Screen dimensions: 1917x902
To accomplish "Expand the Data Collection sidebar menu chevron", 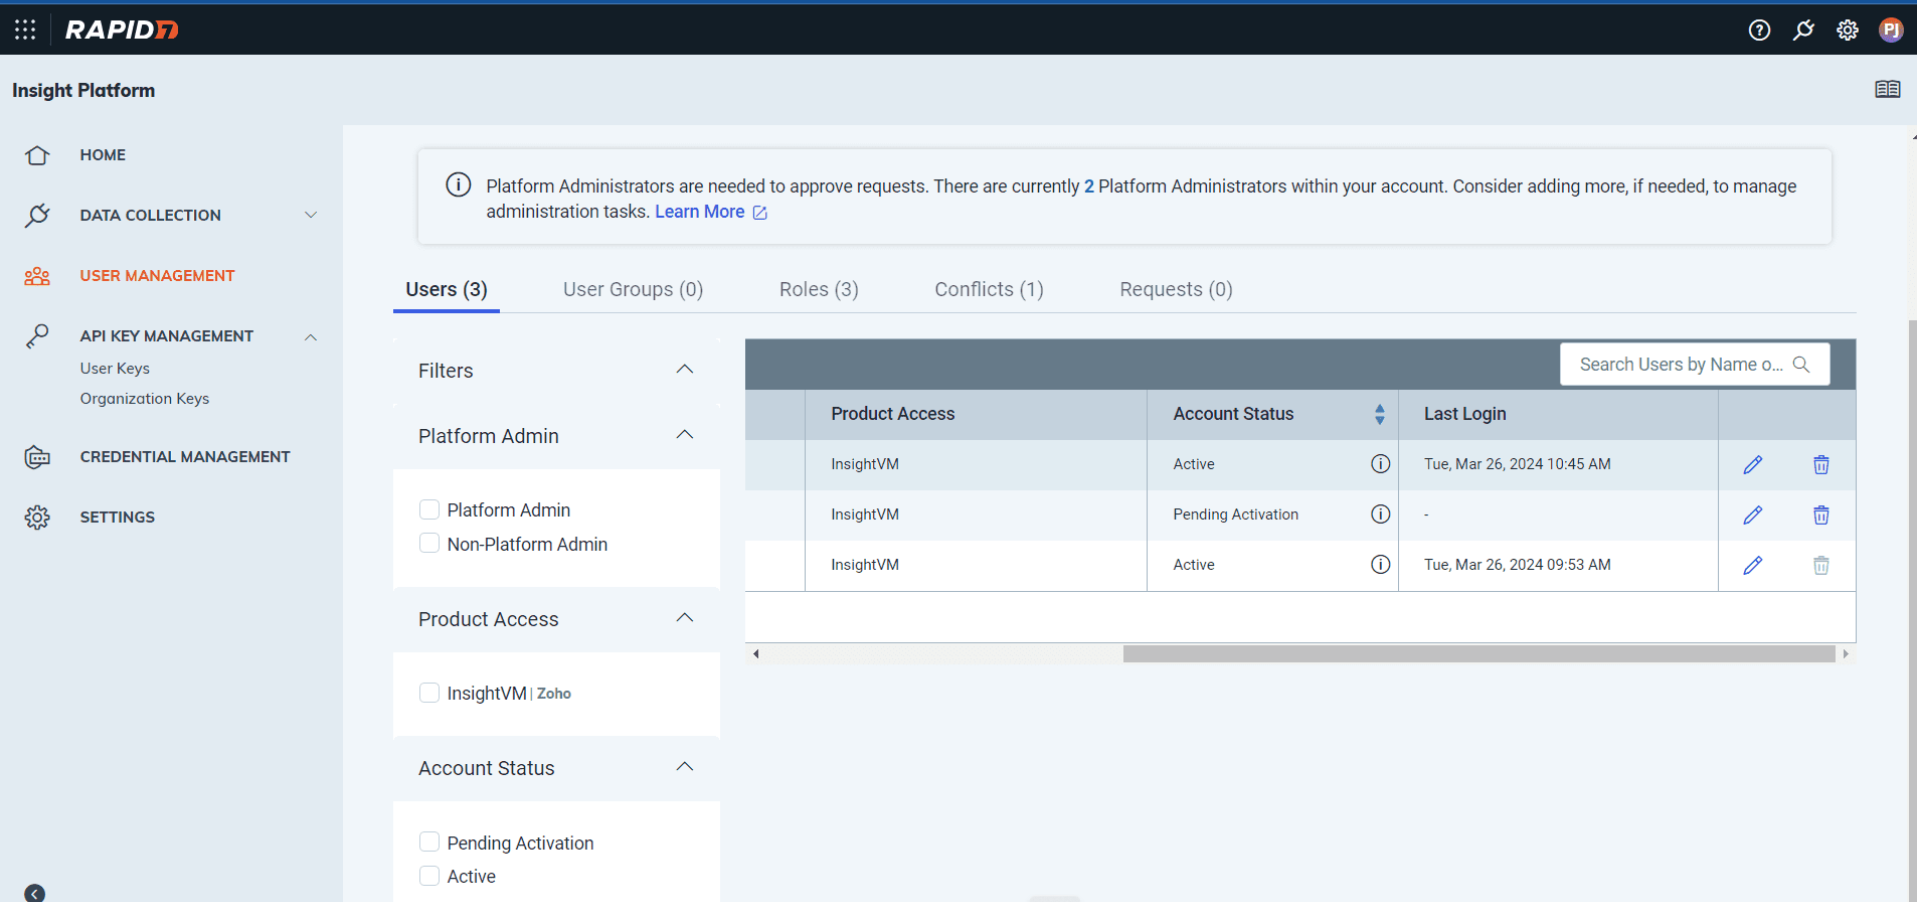I will click(311, 215).
